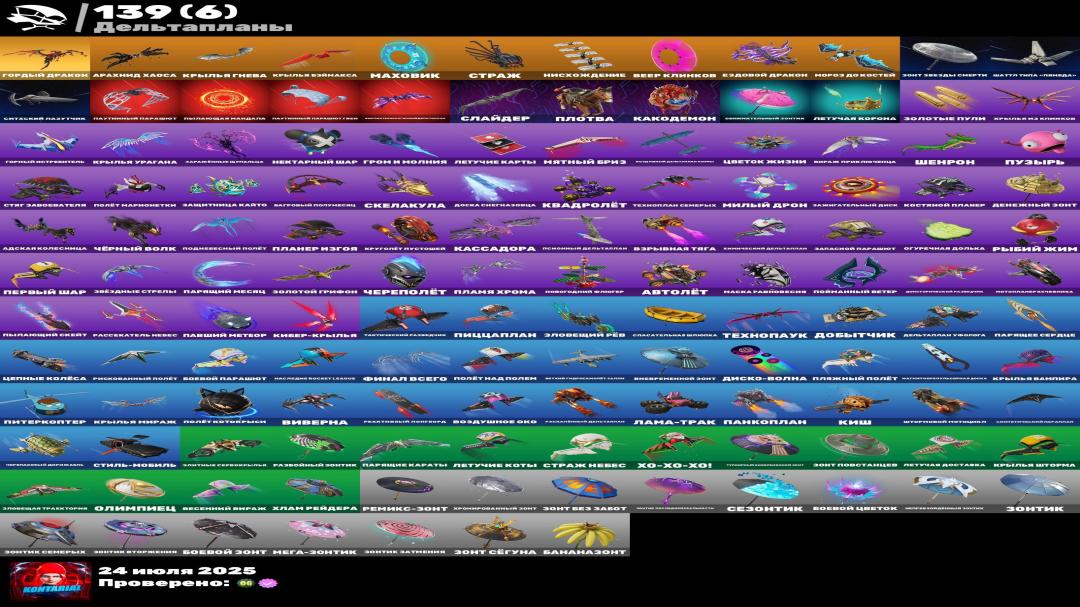Select the ВИВЕРНА glider

click(x=315, y=405)
